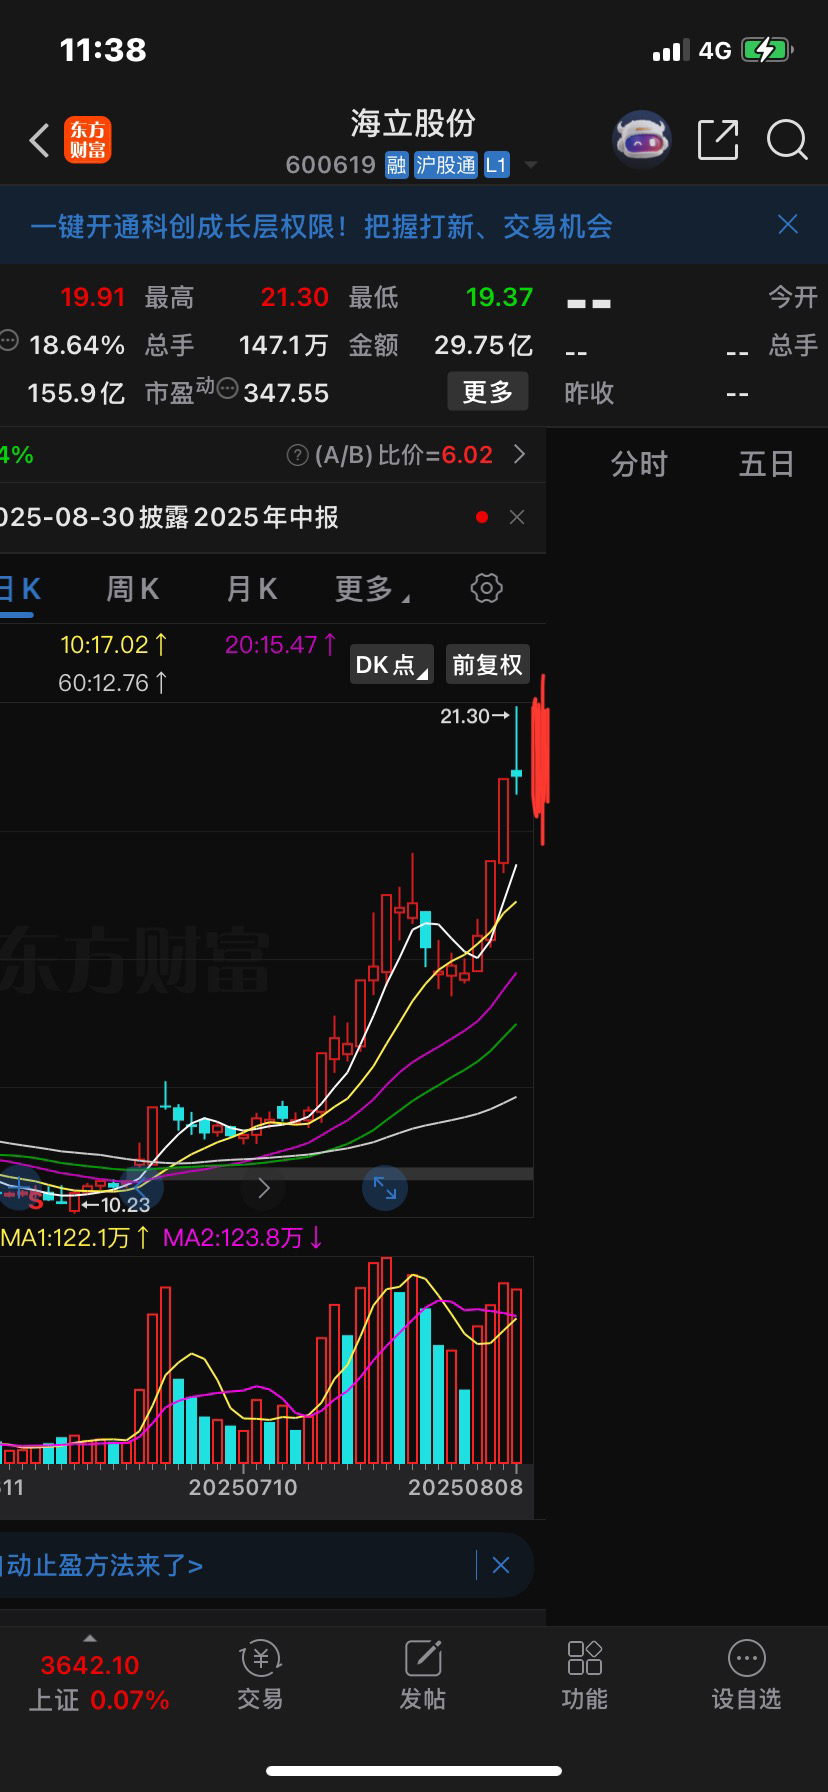Screen dimensions: 828x1792
Task: Tap the back arrow icon
Action: (x=39, y=141)
